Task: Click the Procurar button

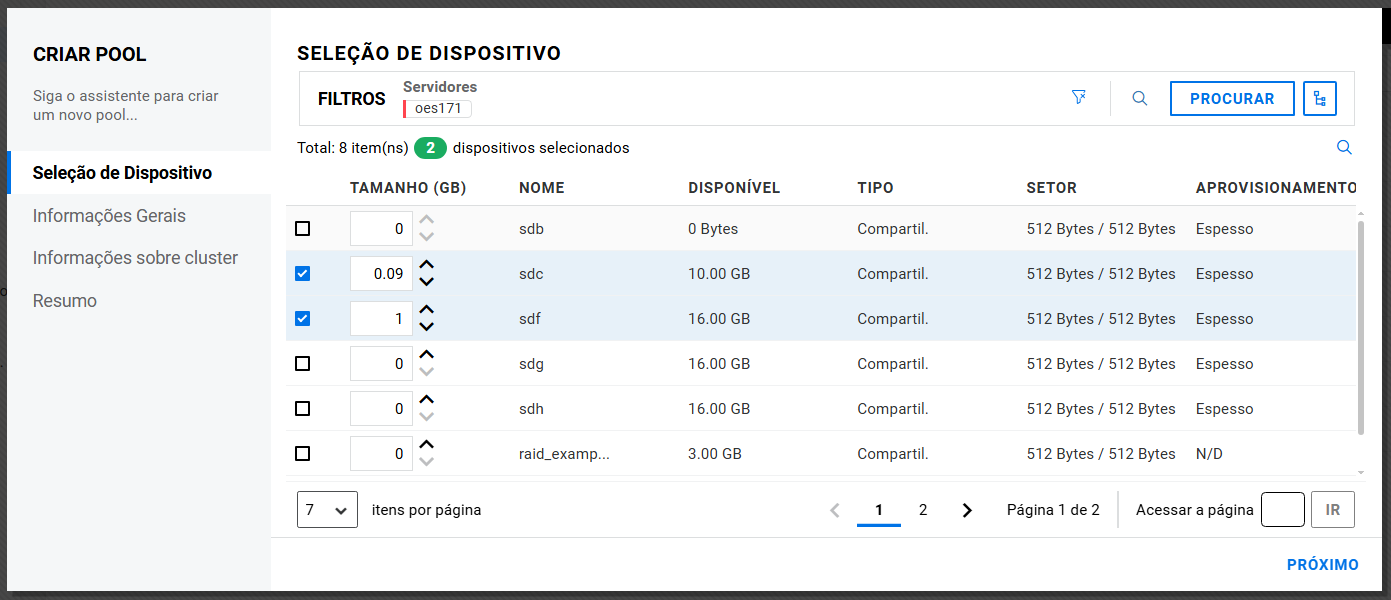Action: point(1232,99)
